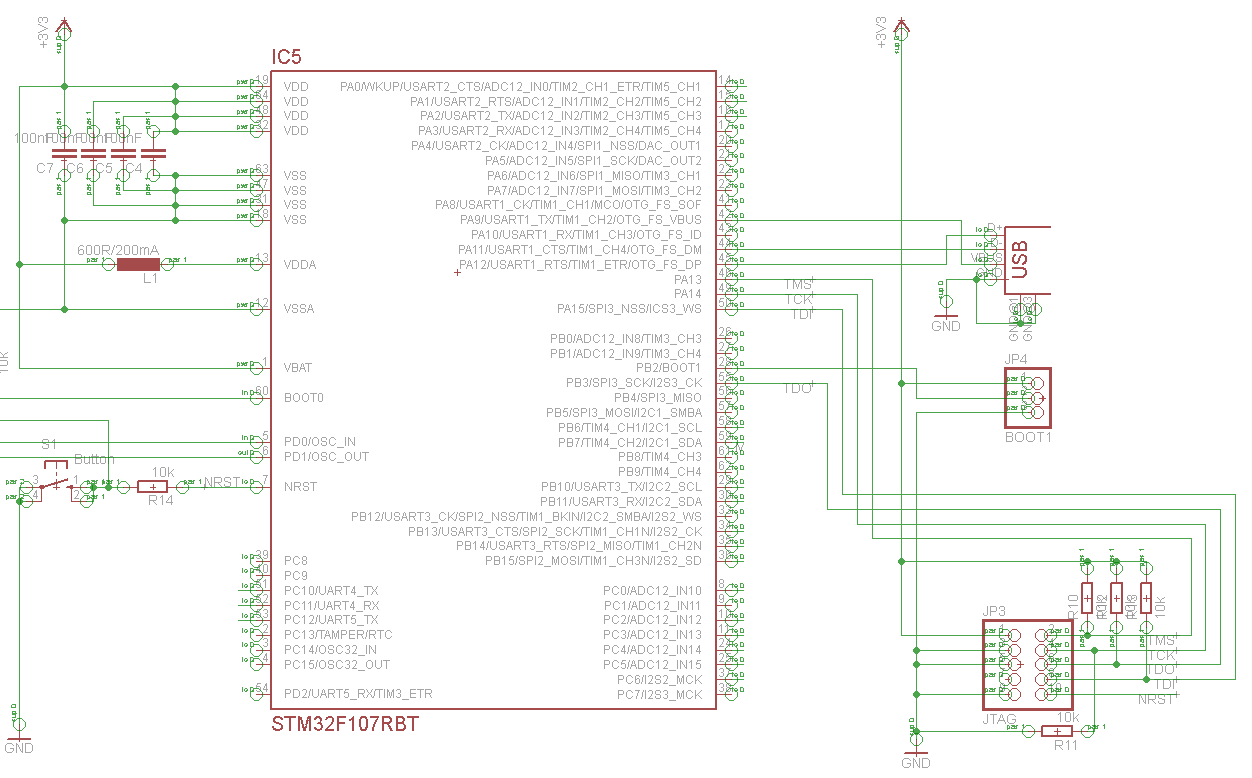This screenshot has width=1252, height=778.
Task: Select resistor R11 near bottom GND
Action: point(1057,730)
